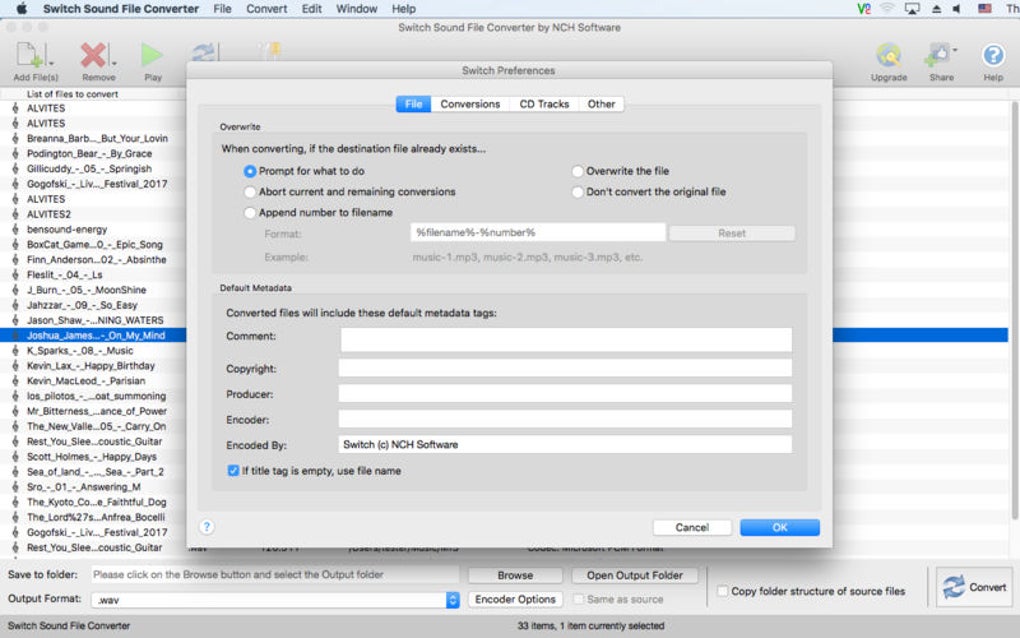Click the eject icon in menu bar

[x=936, y=8]
